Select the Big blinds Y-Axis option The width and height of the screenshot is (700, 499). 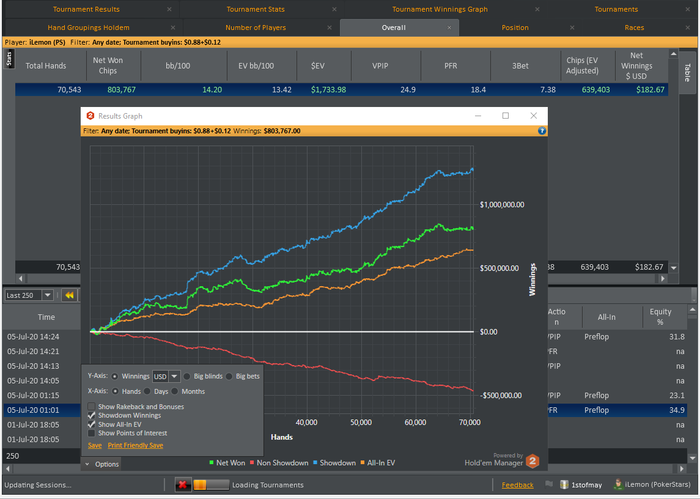click(187, 376)
